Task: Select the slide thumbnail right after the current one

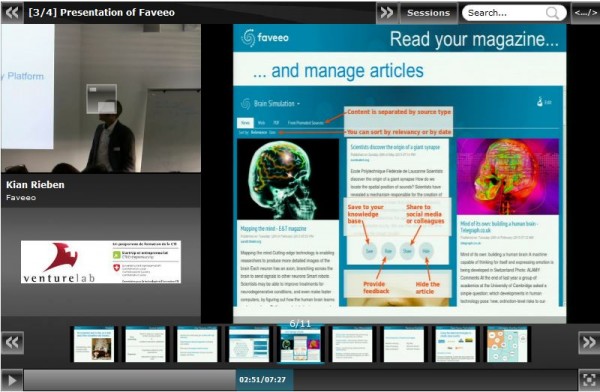Action: click(x=352, y=344)
